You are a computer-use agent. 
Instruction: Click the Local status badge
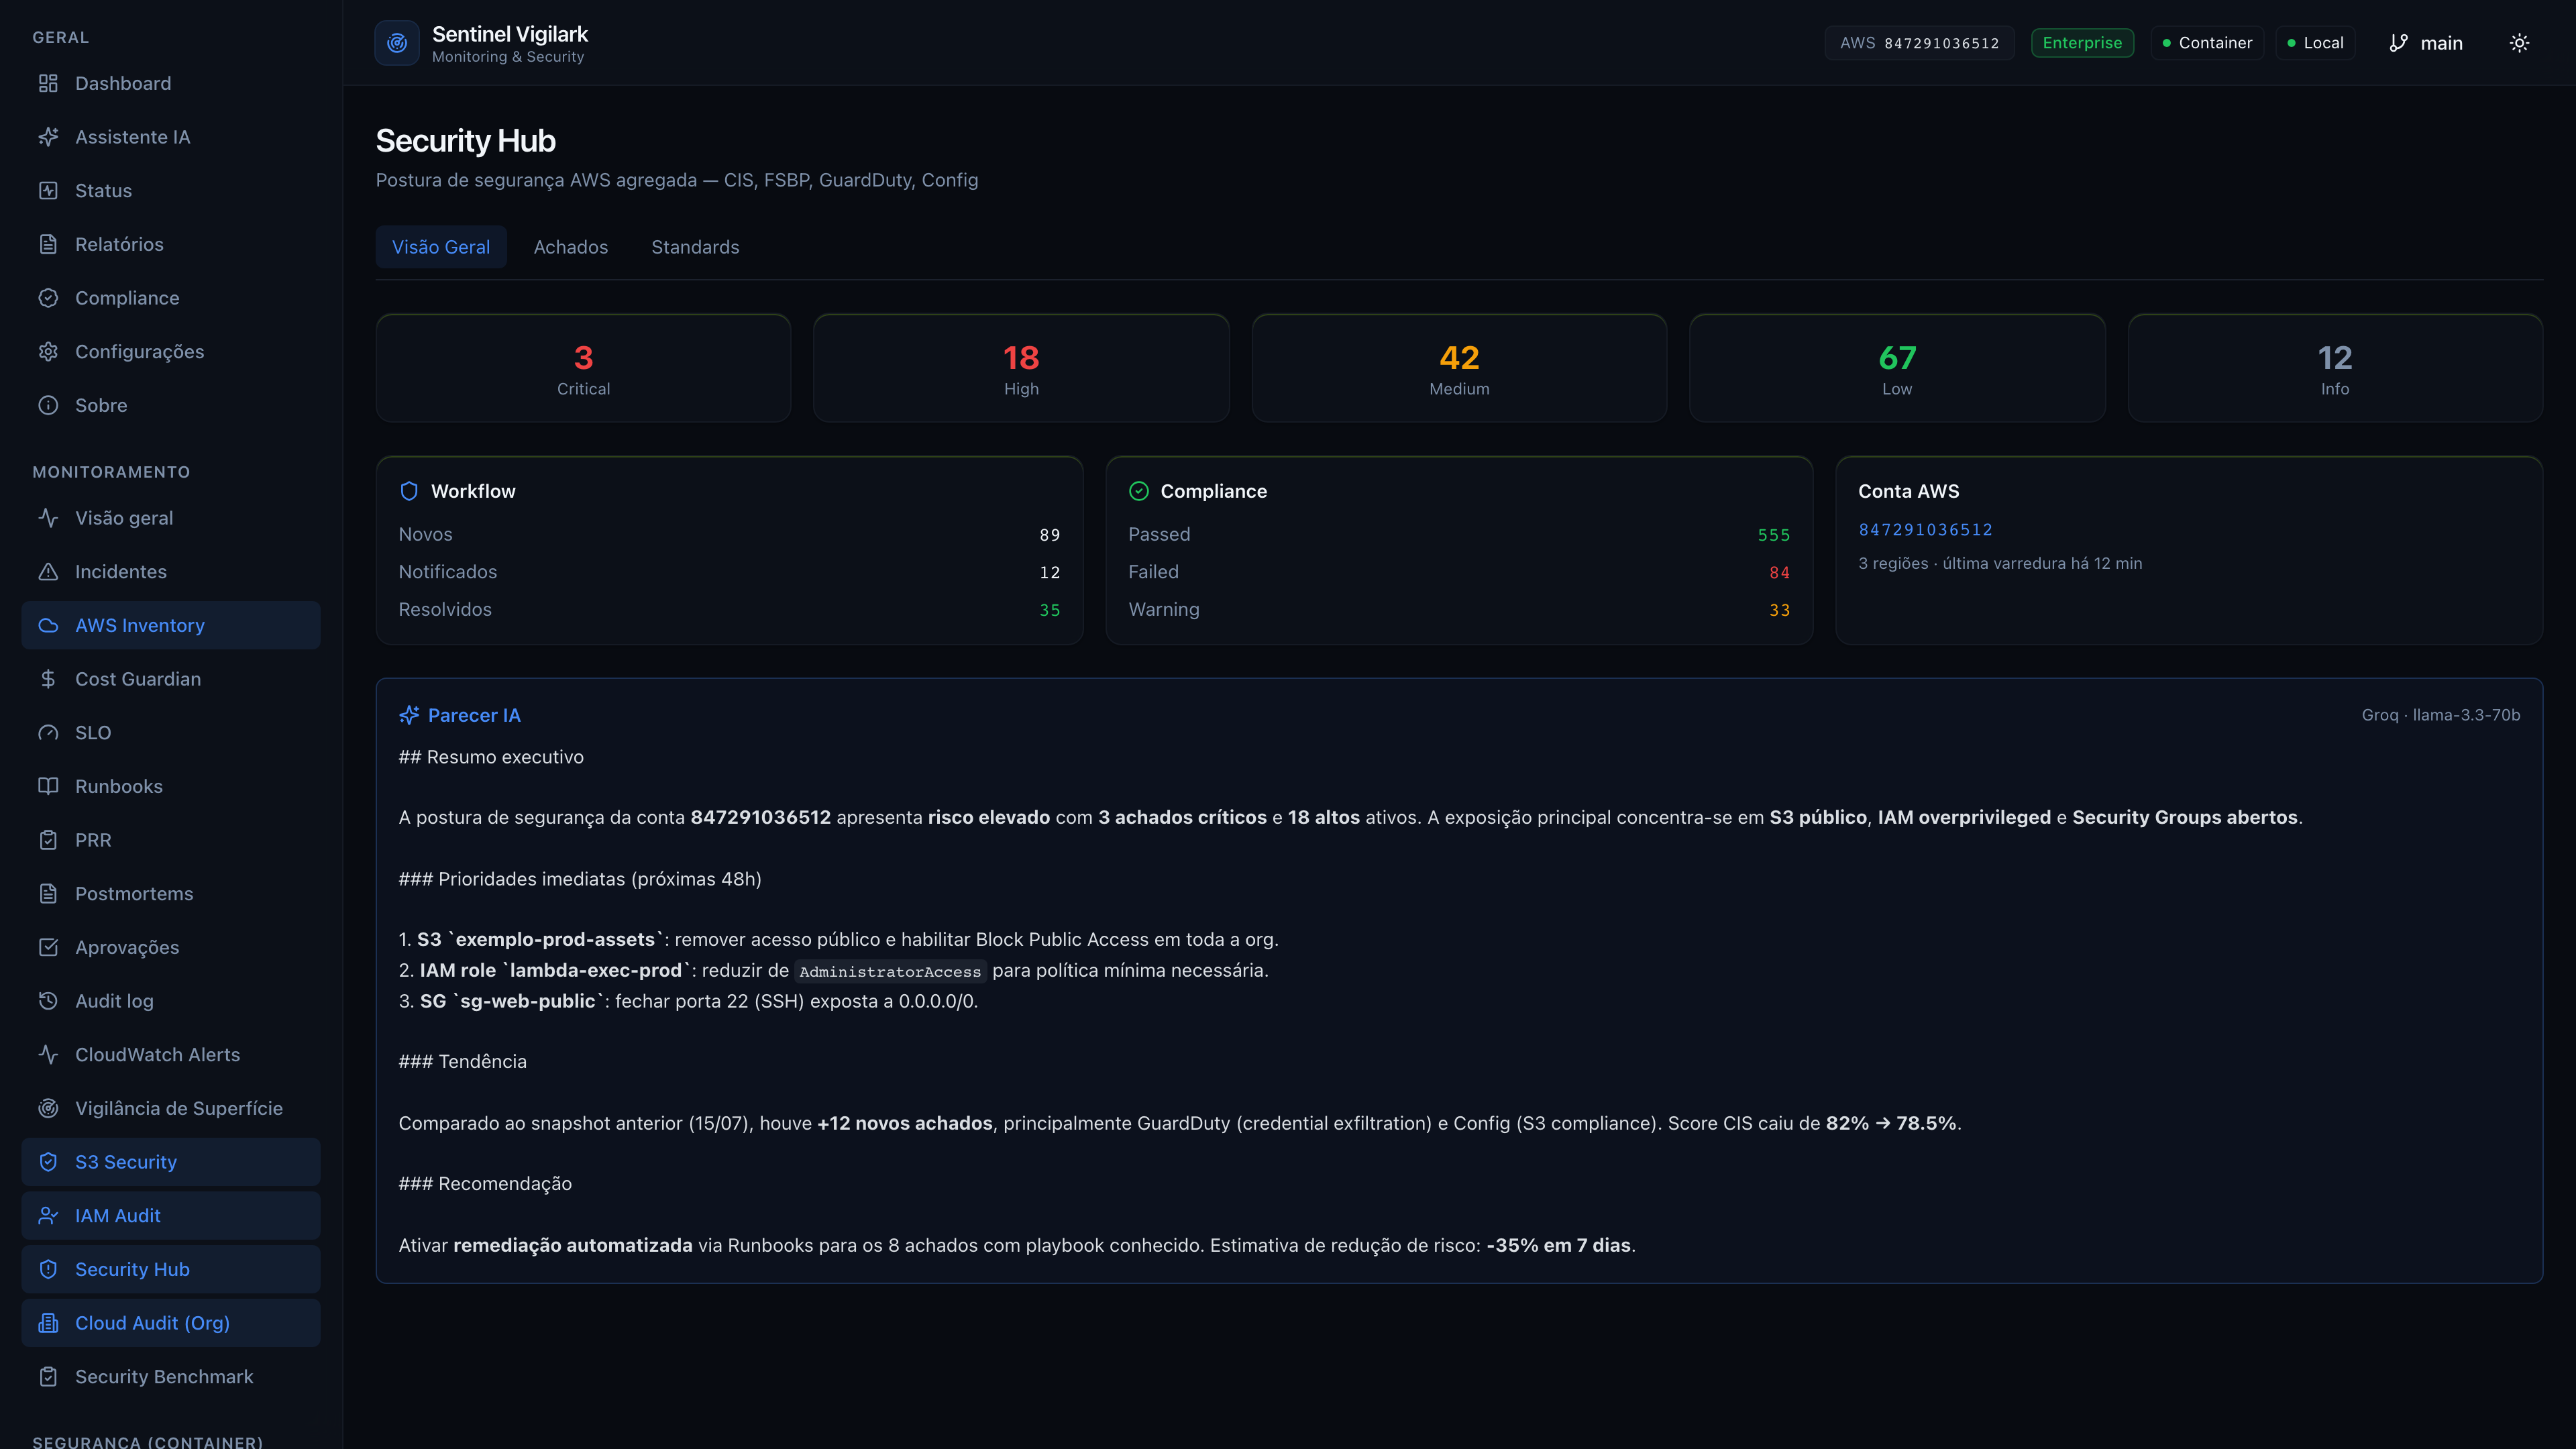pyautogui.click(x=2315, y=43)
